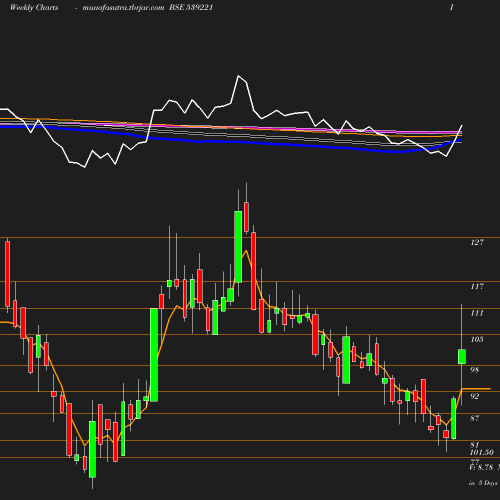Click the 'Weekly Charts' title text

[x=34, y=8]
